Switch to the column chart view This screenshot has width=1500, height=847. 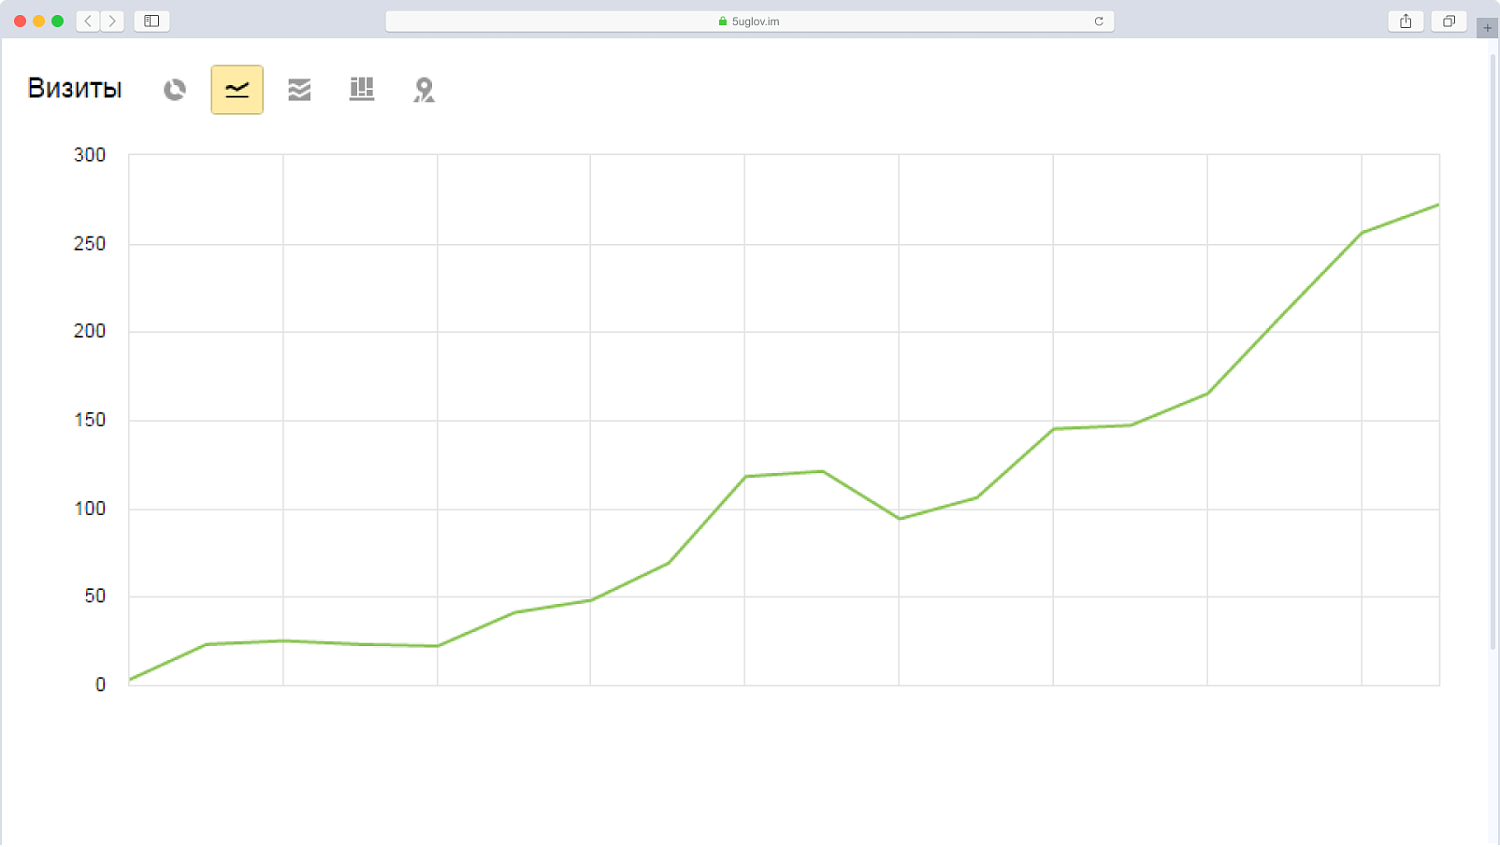pos(361,90)
